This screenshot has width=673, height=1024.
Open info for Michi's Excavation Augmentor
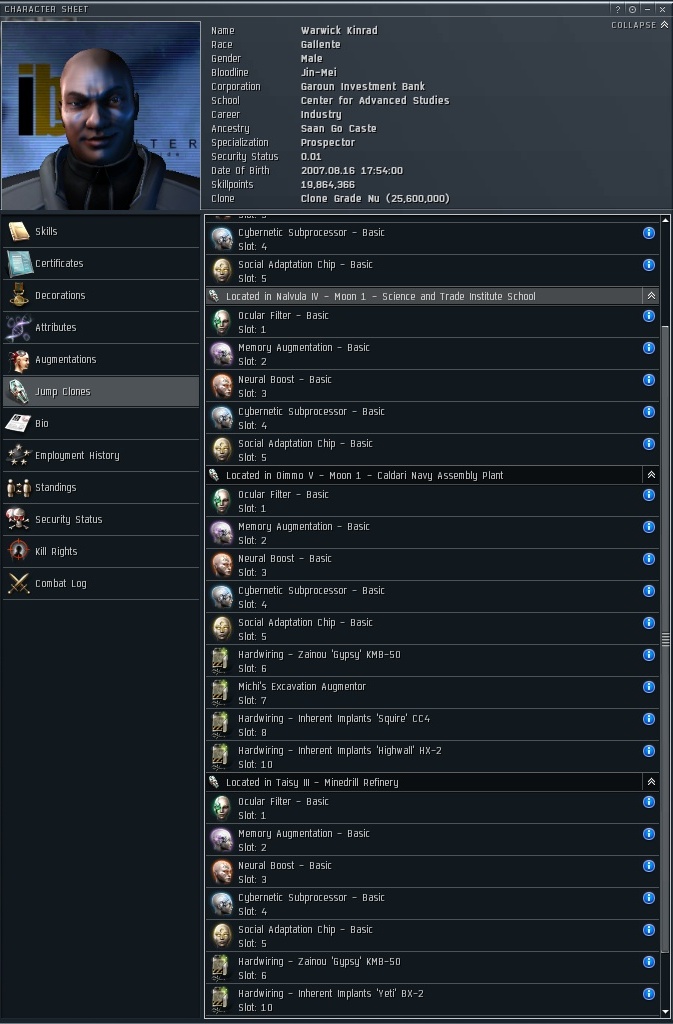[x=648, y=686]
